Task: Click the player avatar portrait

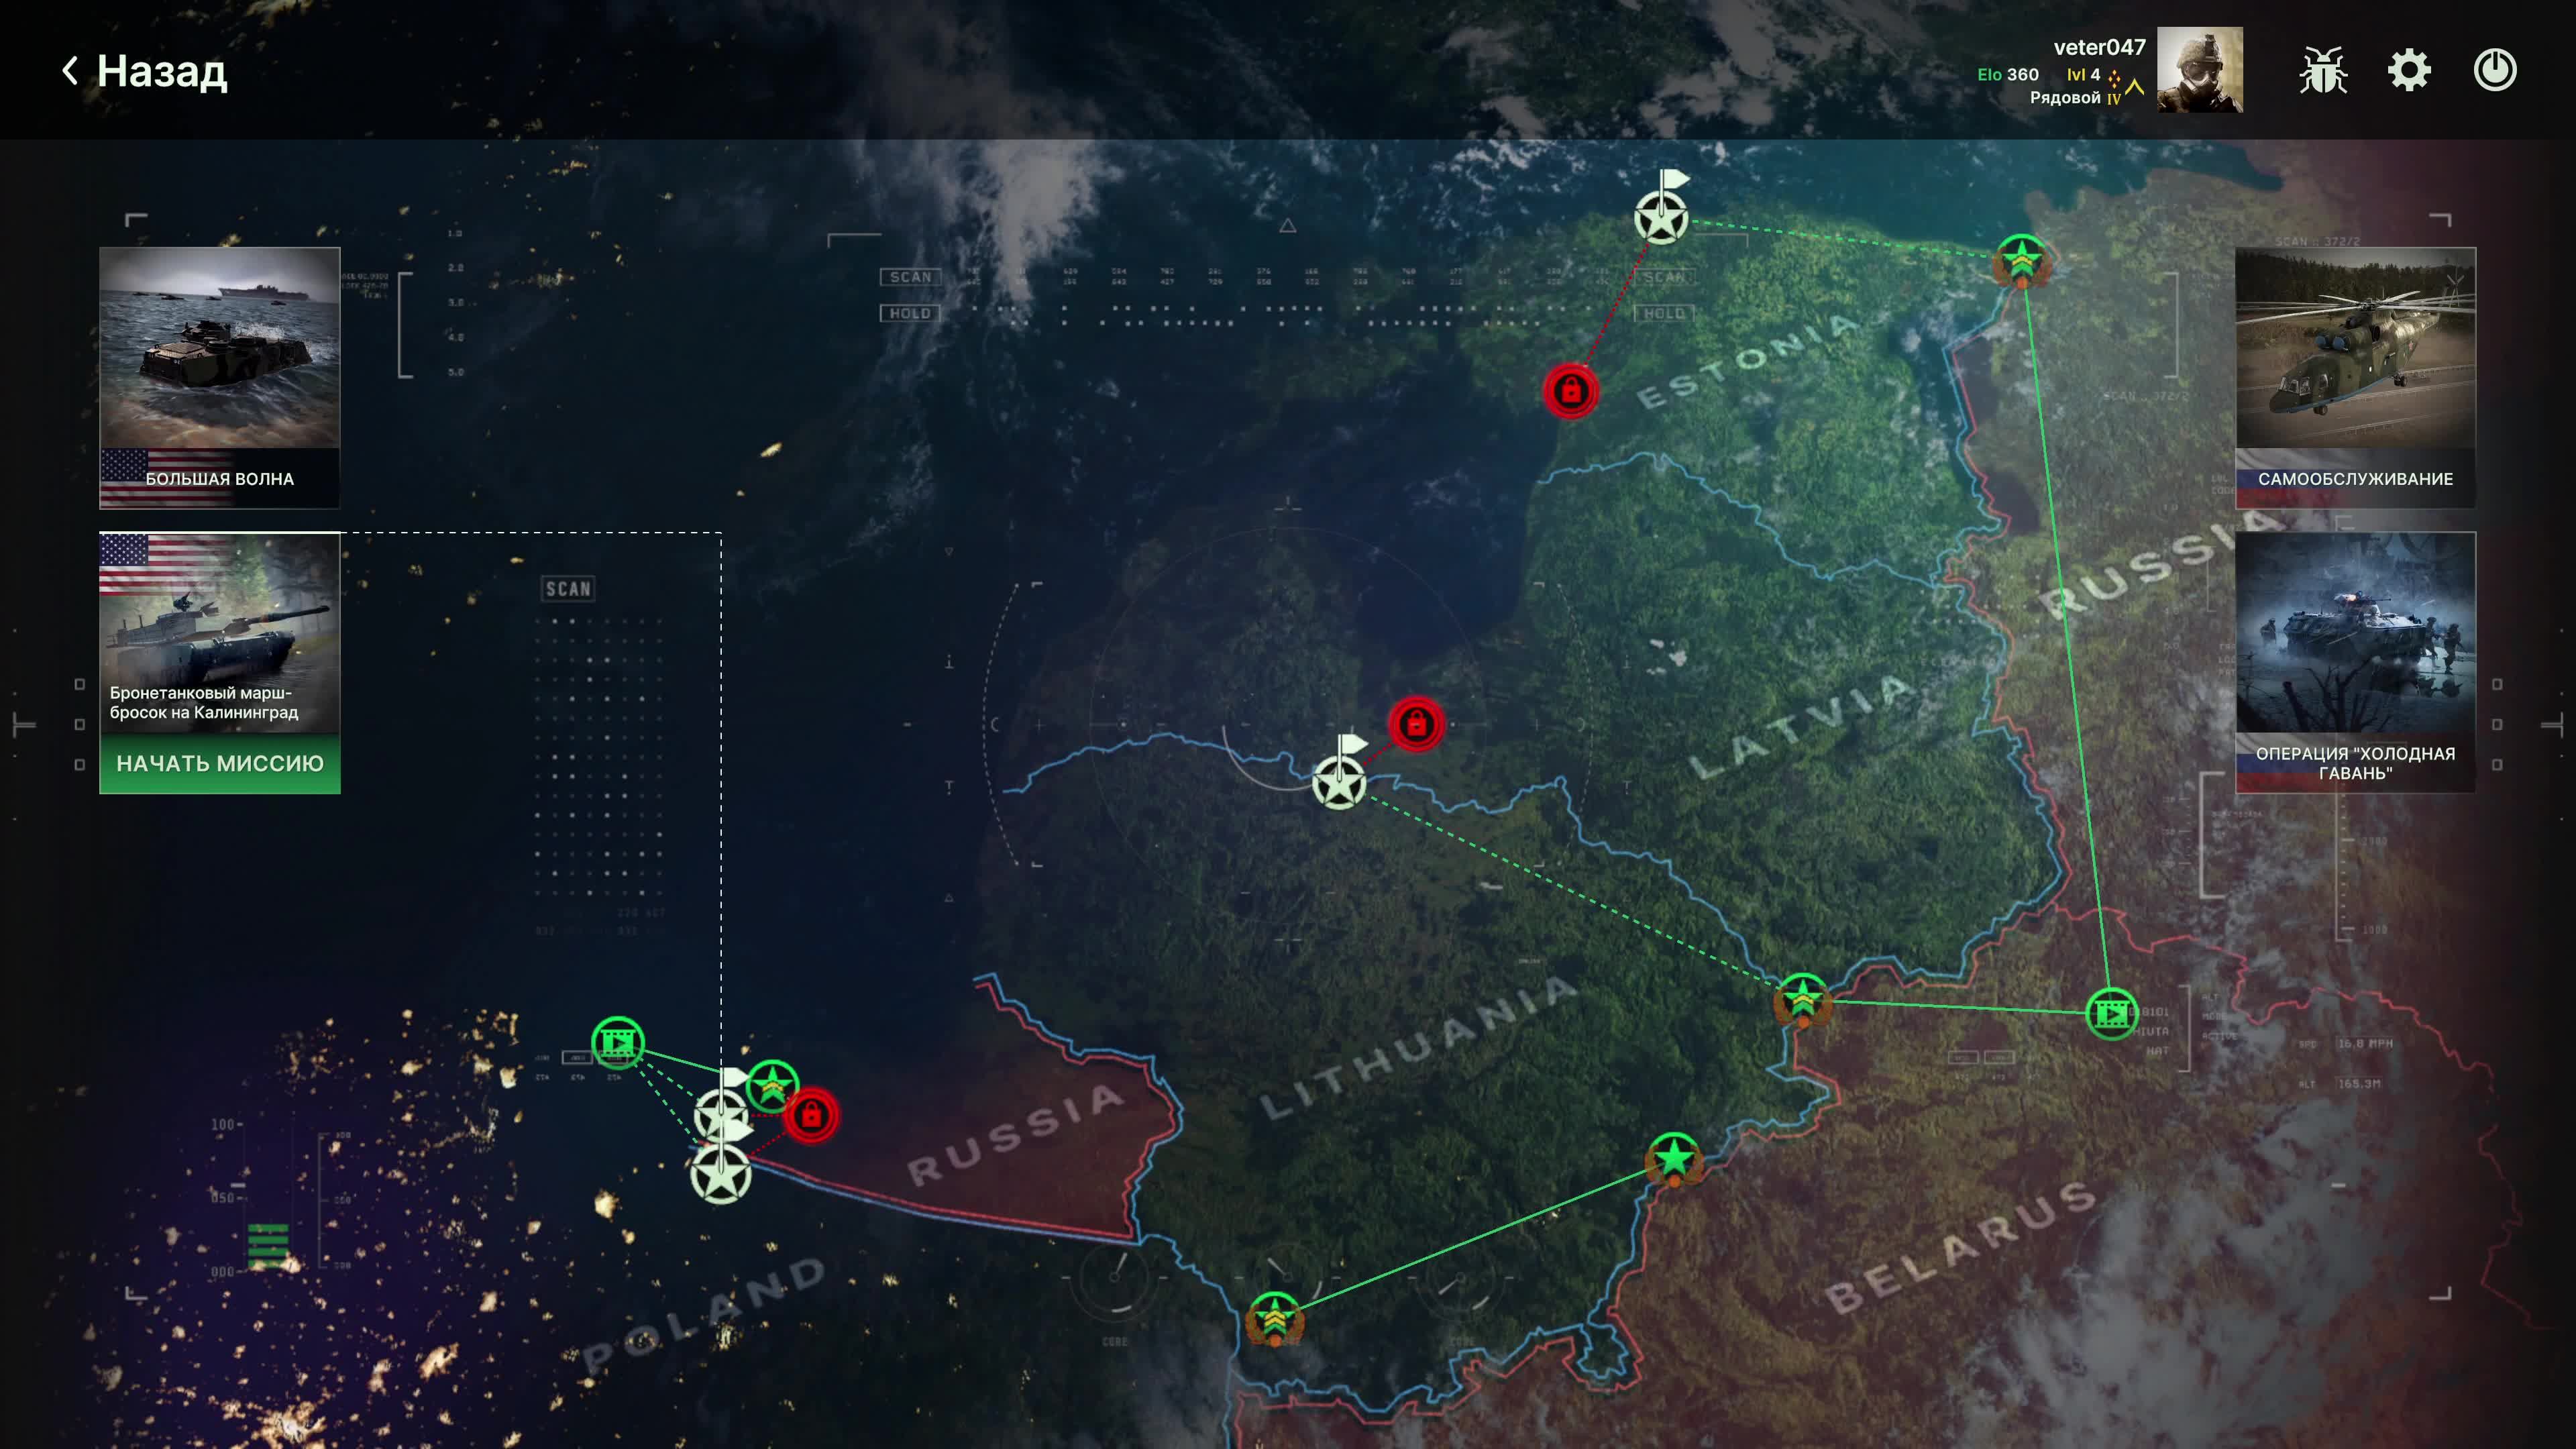Action: pos(2199,70)
